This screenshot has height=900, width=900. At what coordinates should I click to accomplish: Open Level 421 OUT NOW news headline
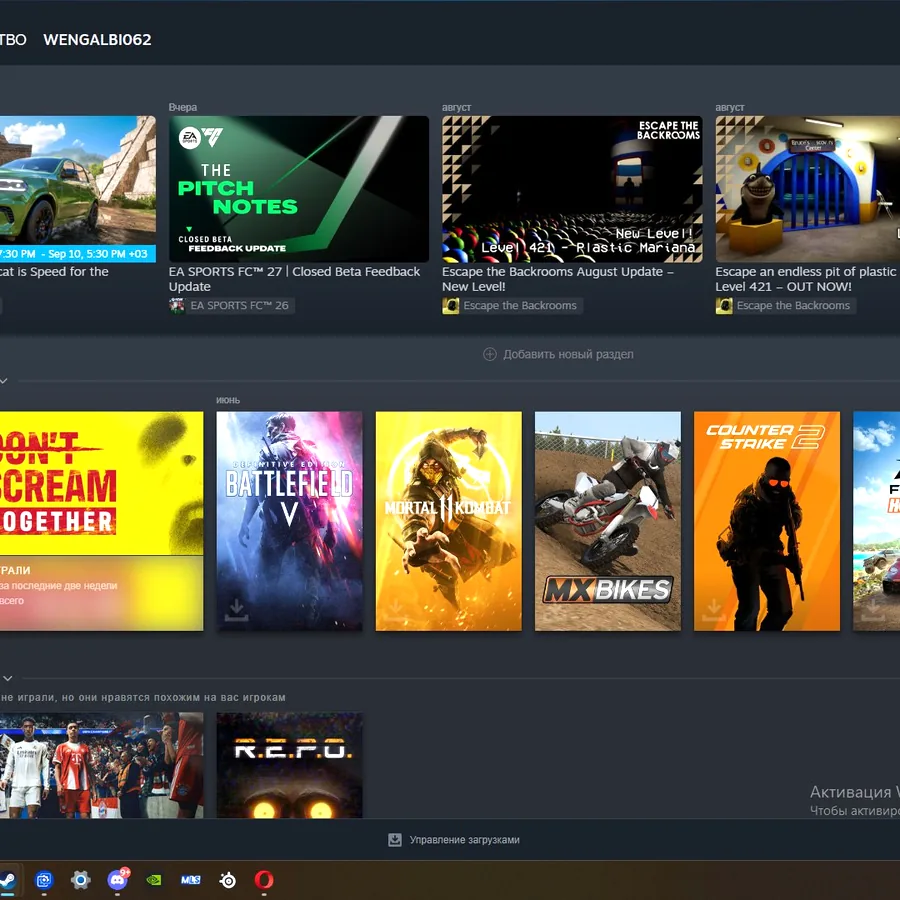807,279
